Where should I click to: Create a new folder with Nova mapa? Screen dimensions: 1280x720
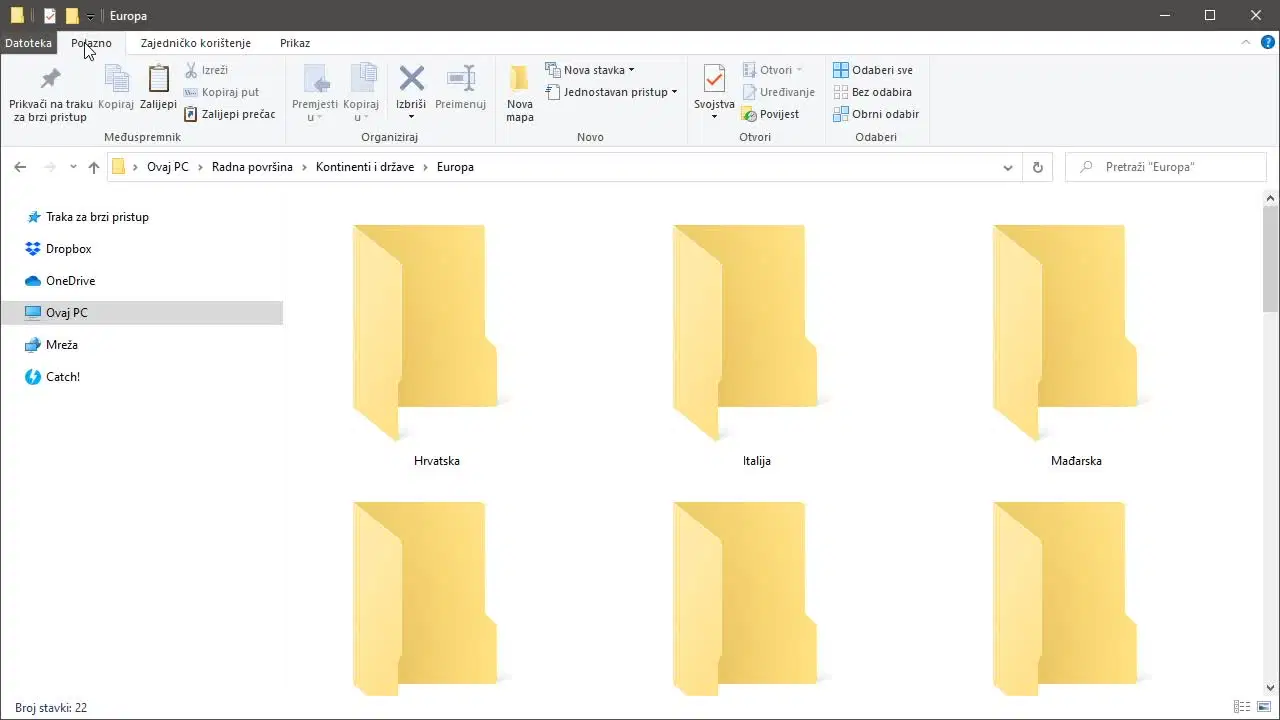(520, 93)
